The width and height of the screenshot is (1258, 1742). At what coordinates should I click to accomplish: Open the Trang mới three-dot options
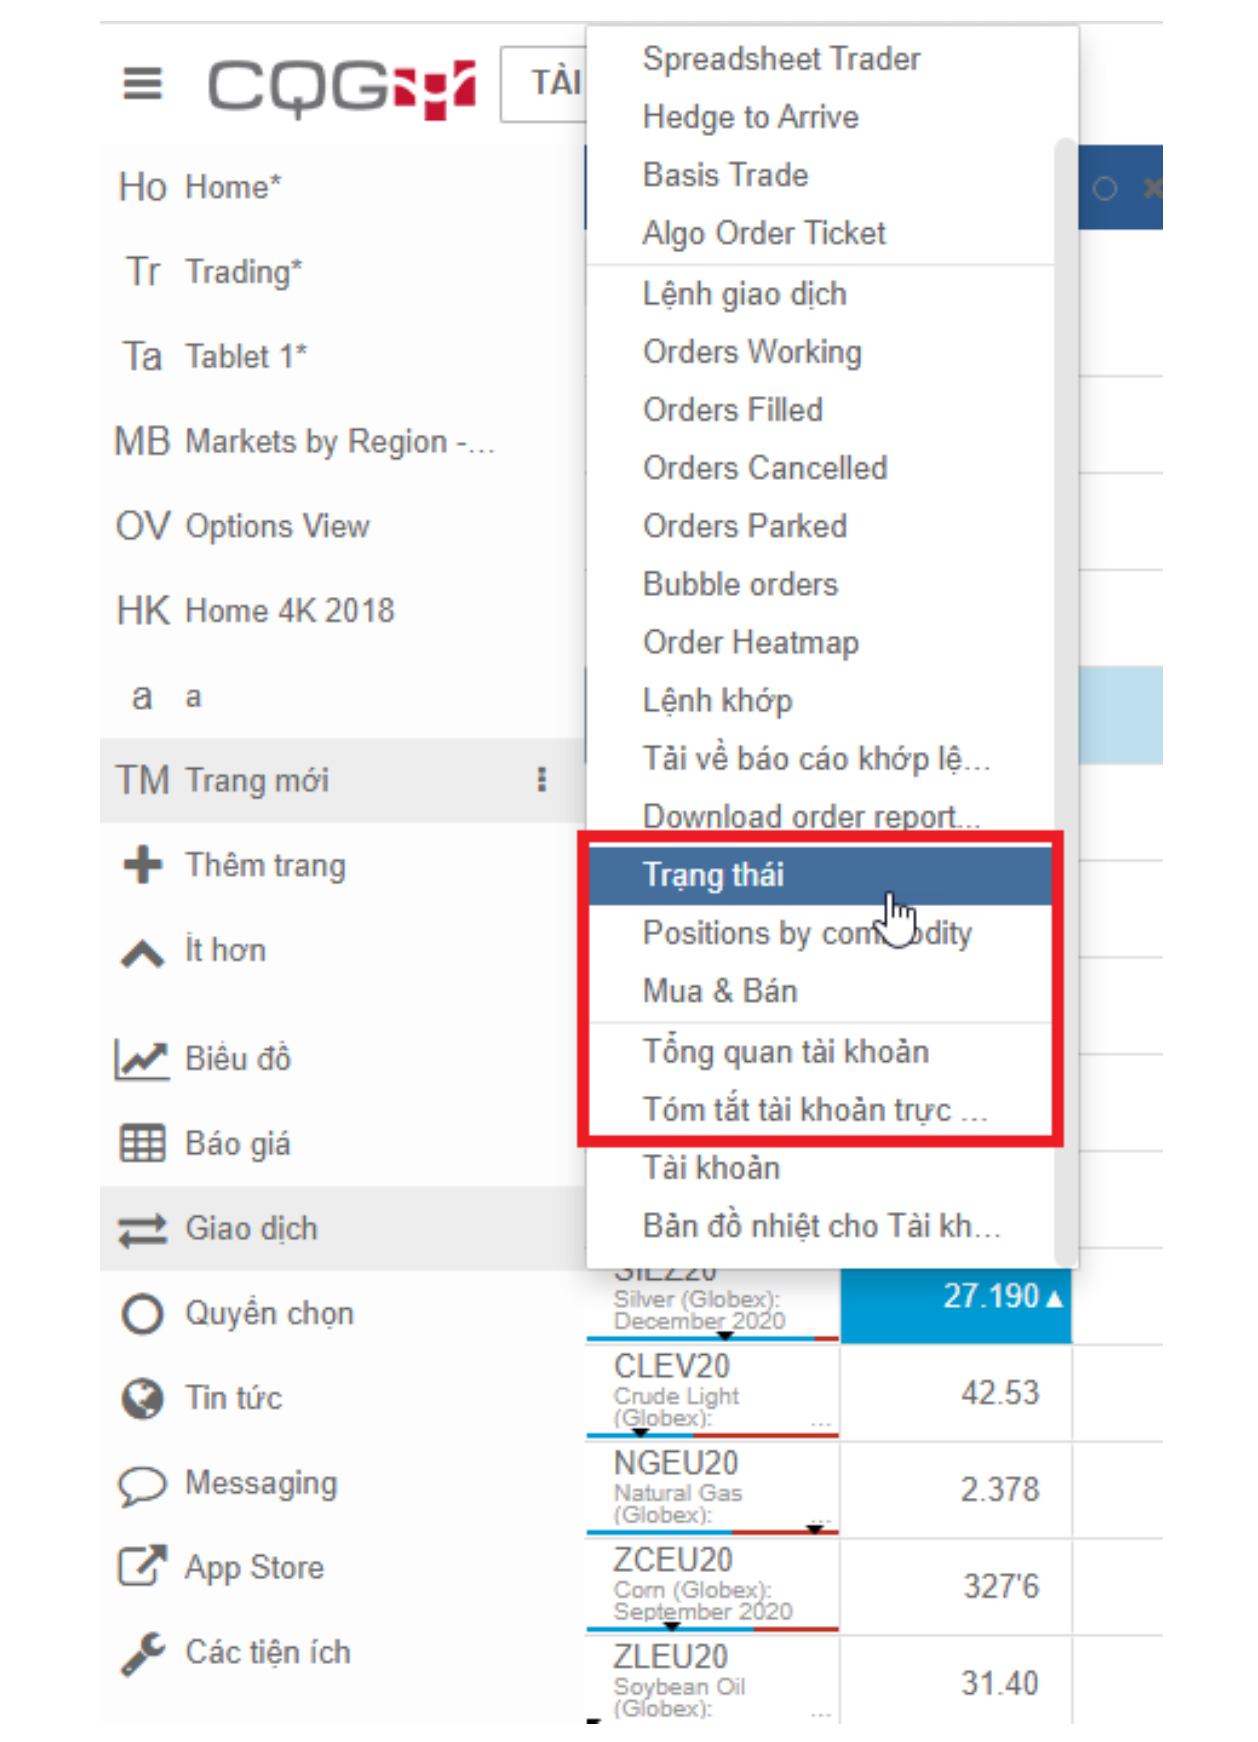coord(542,780)
